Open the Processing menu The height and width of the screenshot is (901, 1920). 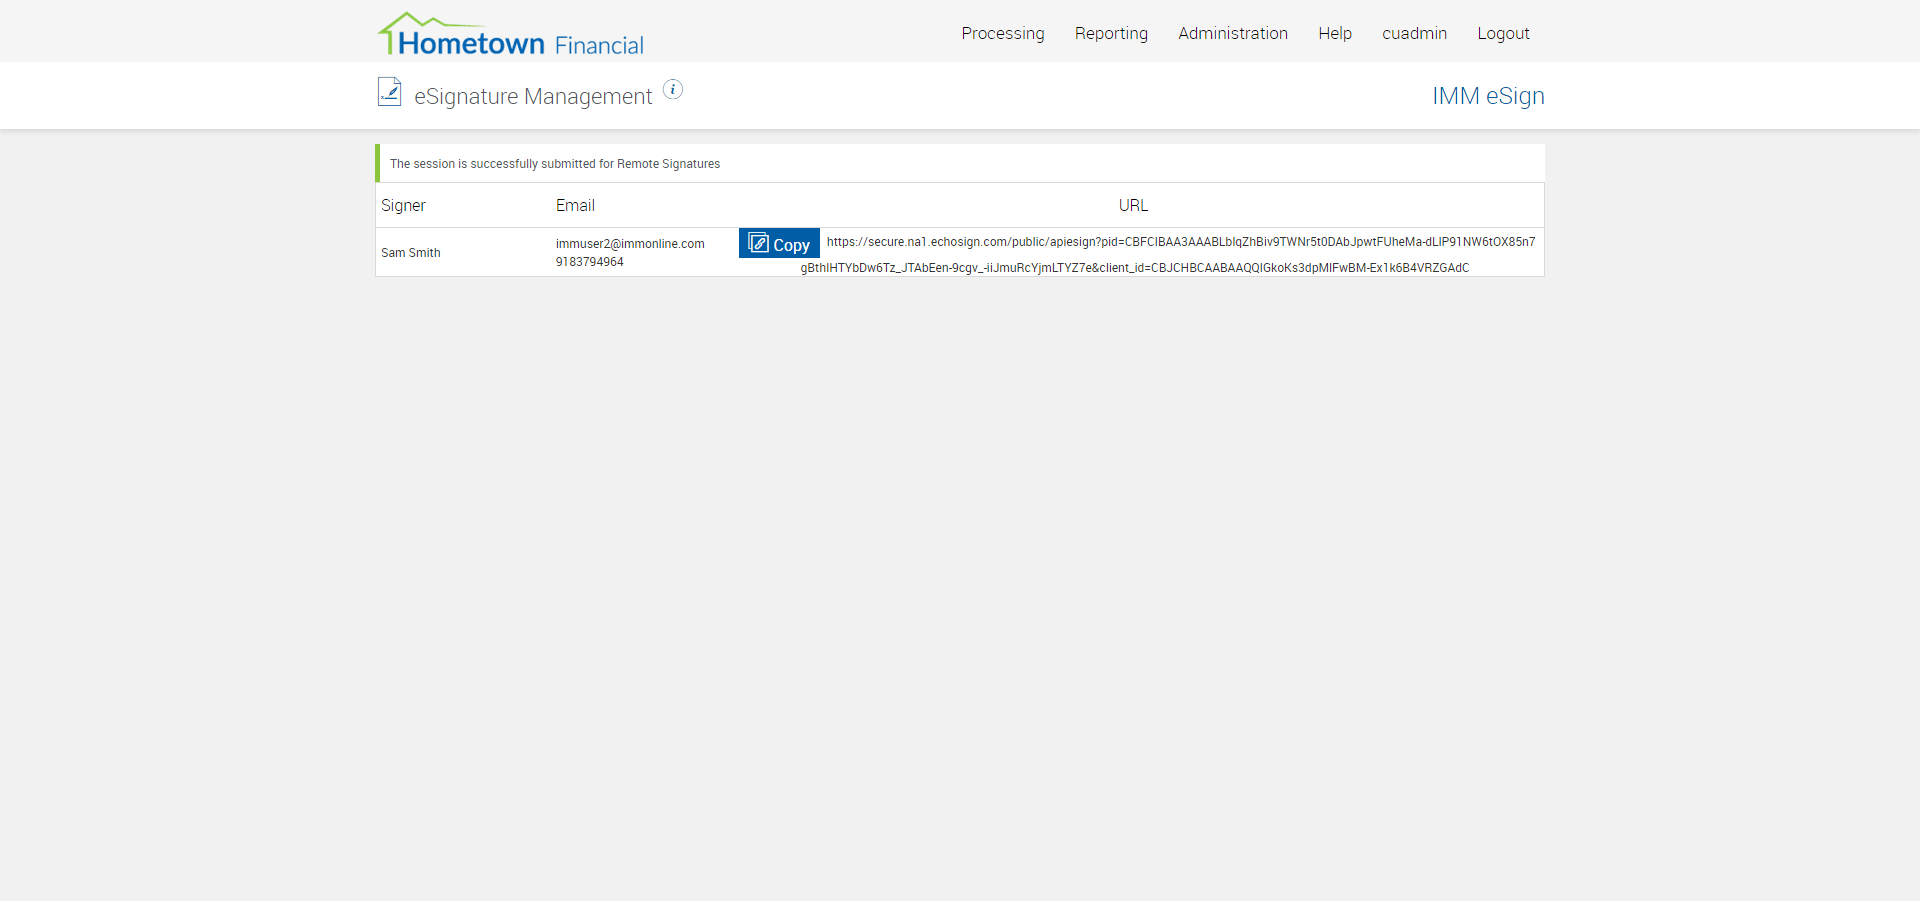(1003, 33)
